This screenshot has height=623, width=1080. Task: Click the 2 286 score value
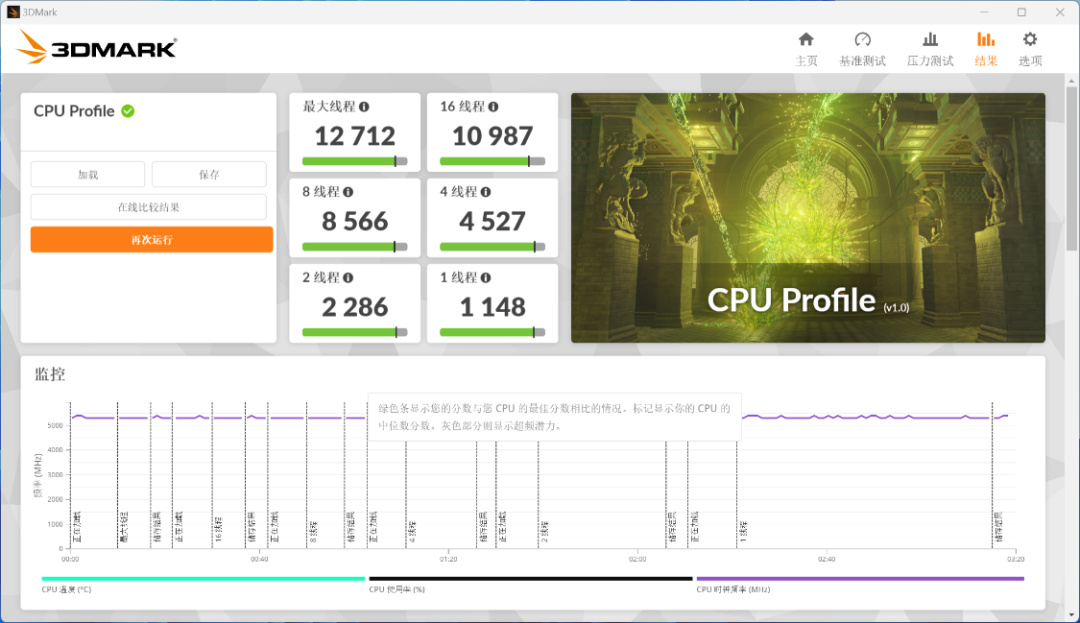(355, 306)
